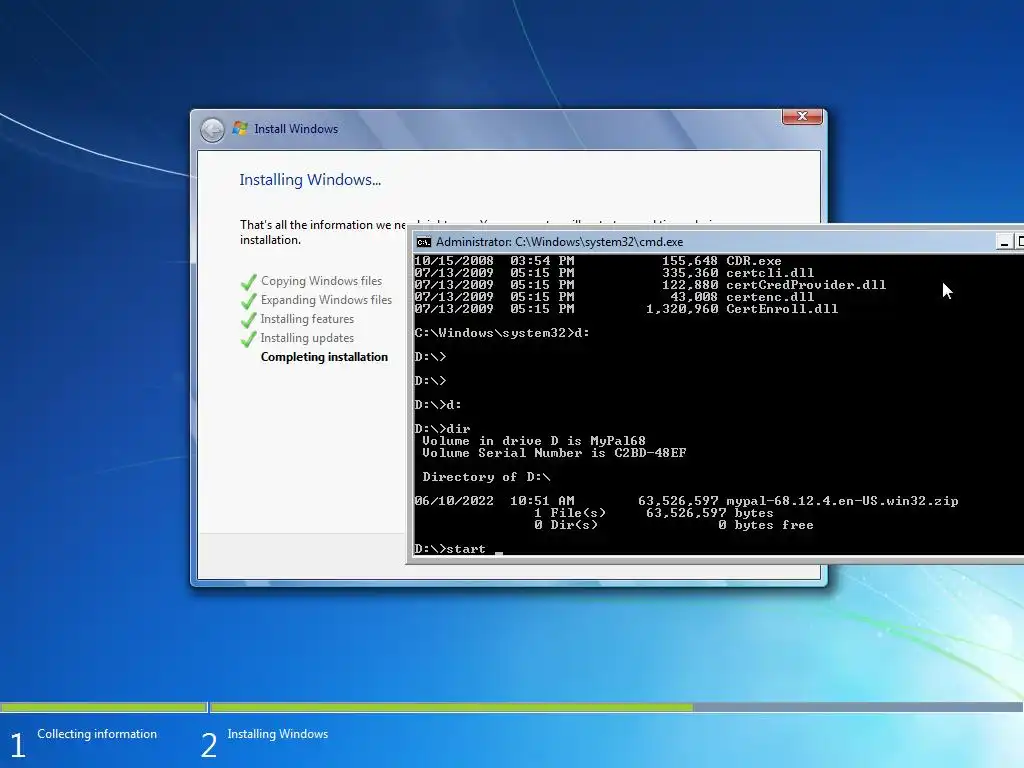Screen dimensions: 1024x768
Task: Click the back arrow in Install Windows
Action: 212,130
